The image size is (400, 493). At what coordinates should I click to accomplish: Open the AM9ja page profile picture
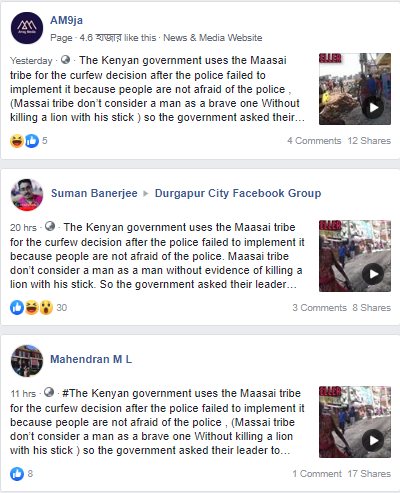tap(27, 28)
